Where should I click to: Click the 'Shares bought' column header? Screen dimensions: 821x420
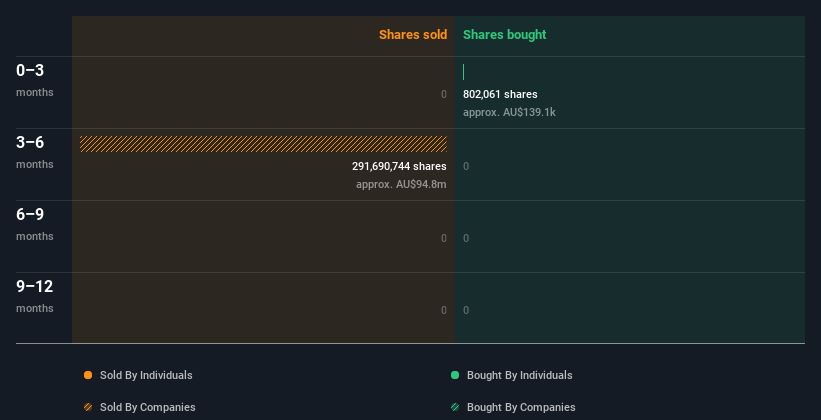coord(505,35)
